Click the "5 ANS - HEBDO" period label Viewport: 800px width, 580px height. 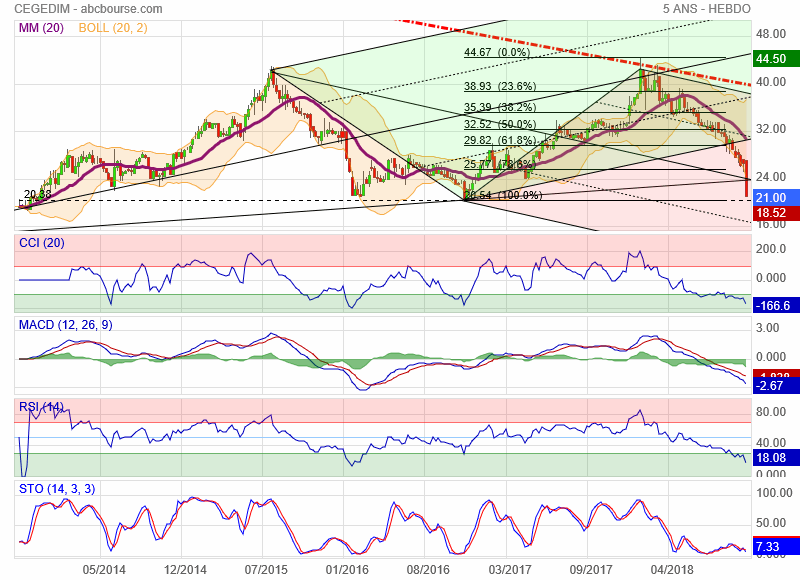click(707, 9)
